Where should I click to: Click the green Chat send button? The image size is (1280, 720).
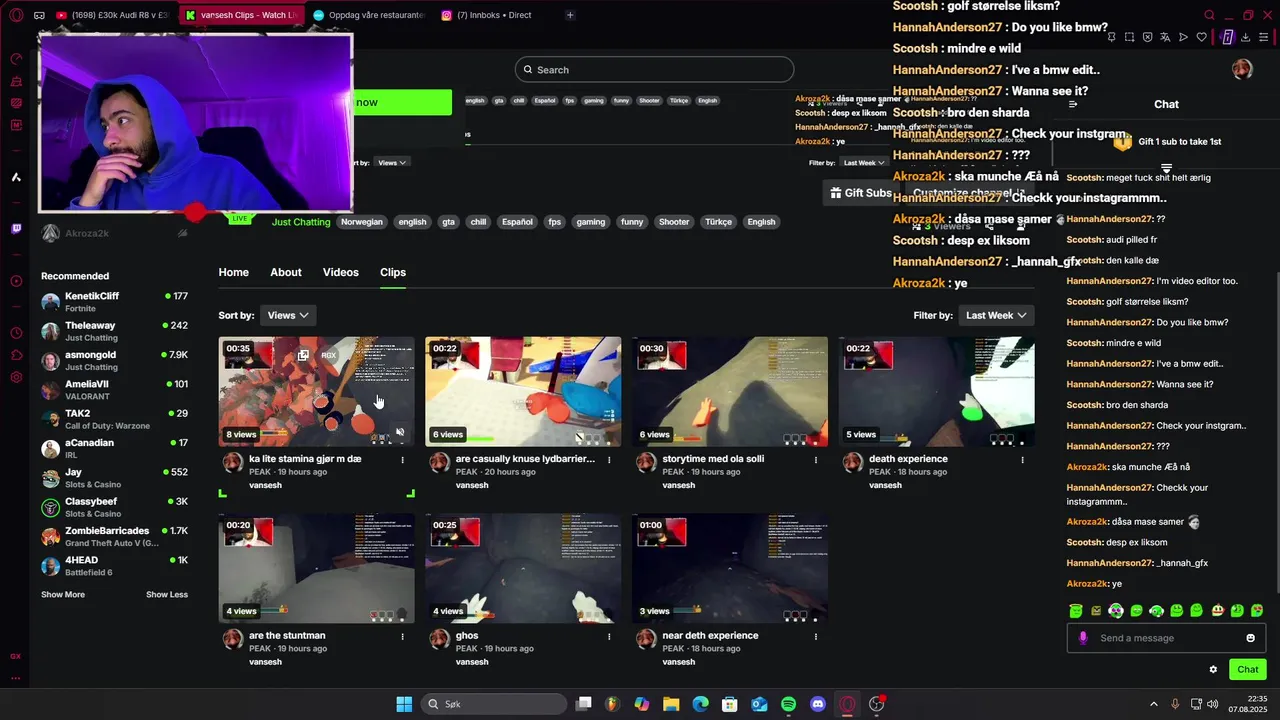[x=1248, y=670]
